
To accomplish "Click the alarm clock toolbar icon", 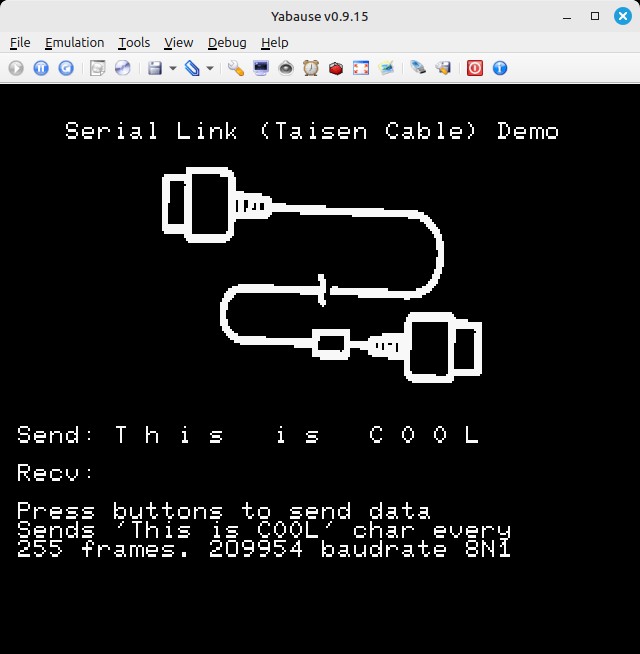I will coord(311,68).
